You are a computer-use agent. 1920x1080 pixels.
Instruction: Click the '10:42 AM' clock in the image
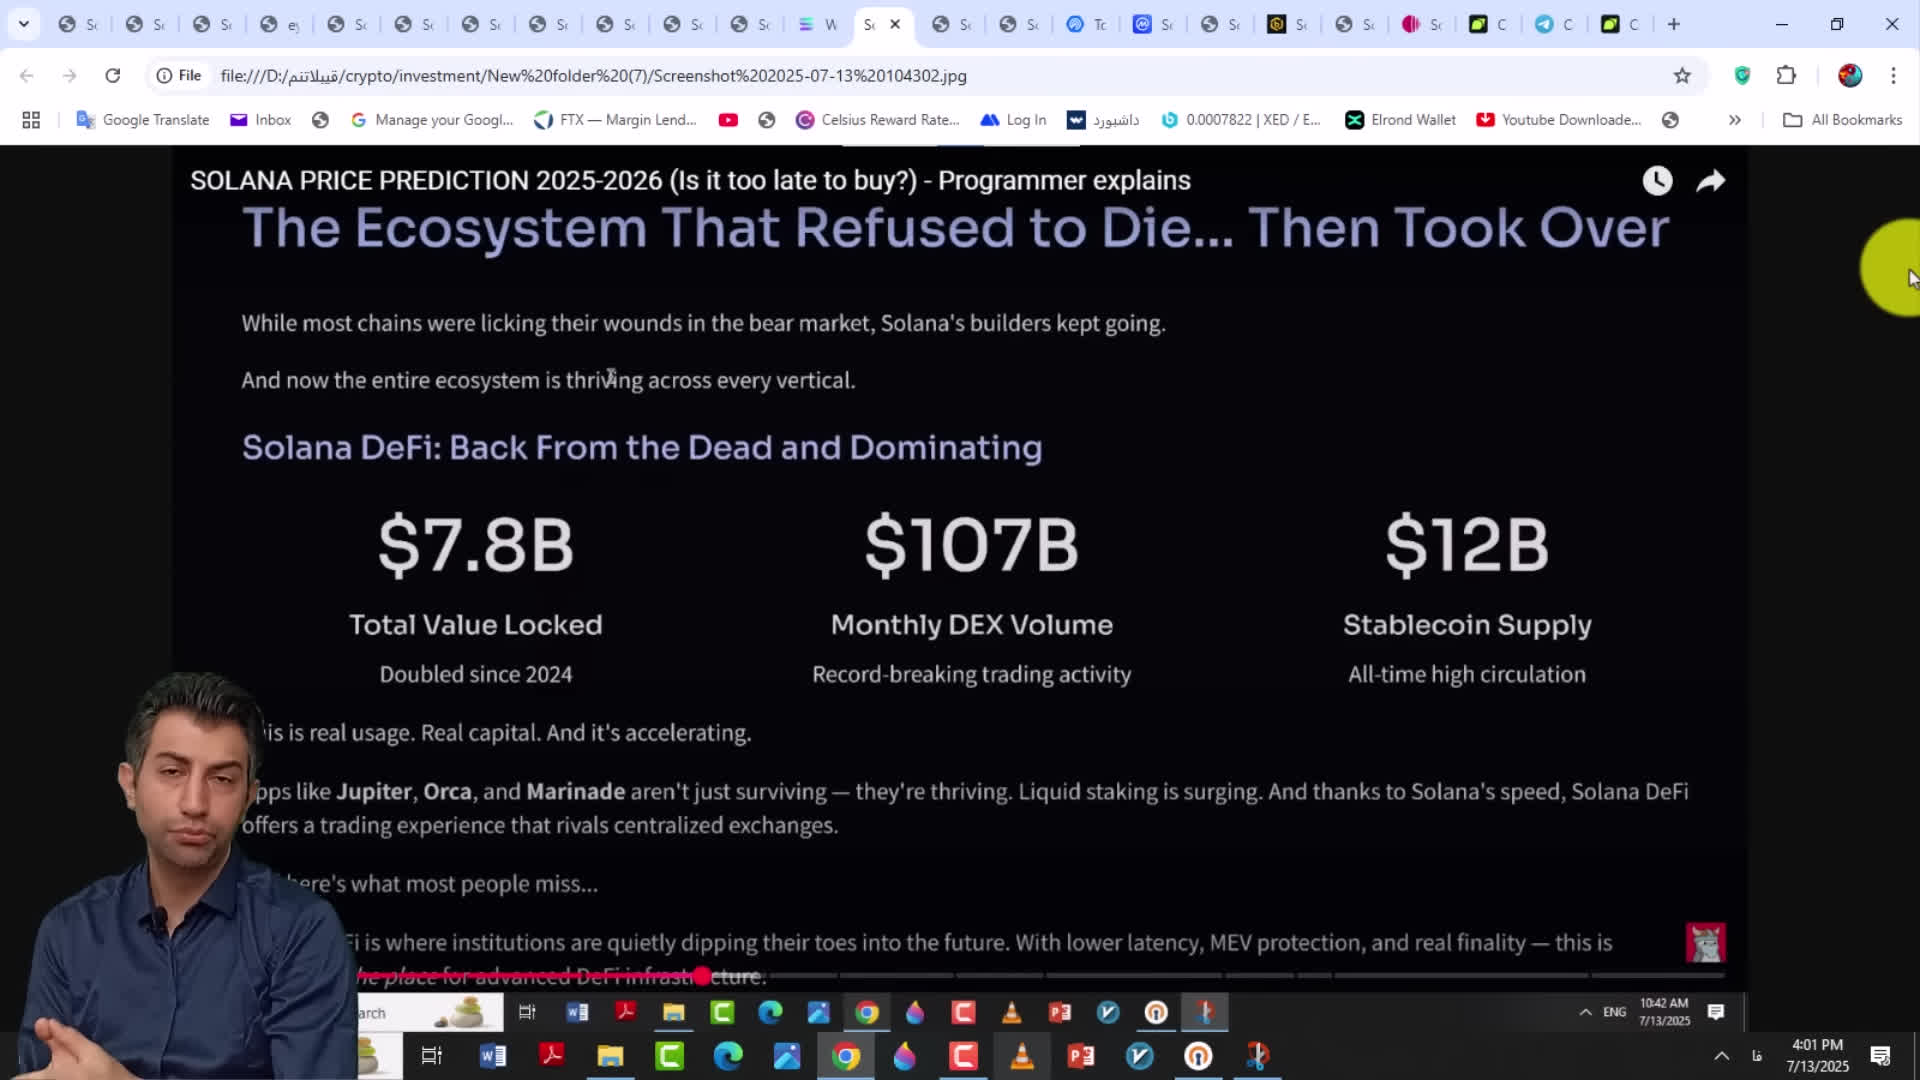[1664, 1003]
